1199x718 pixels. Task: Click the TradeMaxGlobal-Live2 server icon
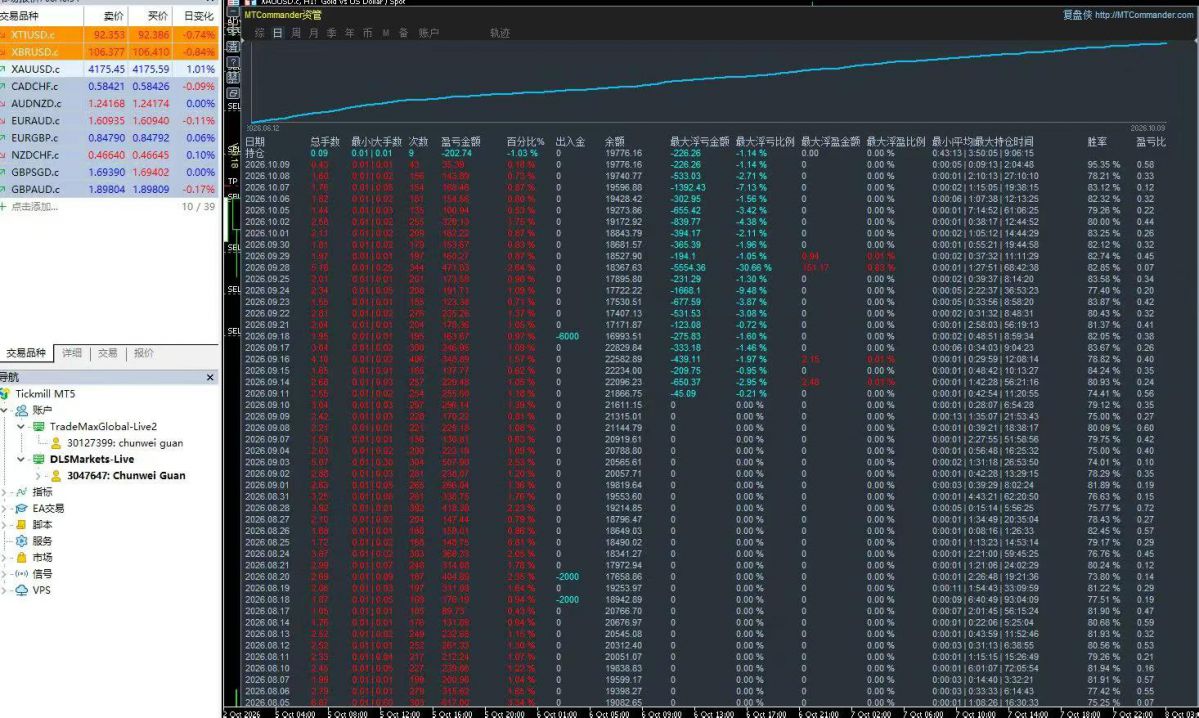tap(38, 427)
